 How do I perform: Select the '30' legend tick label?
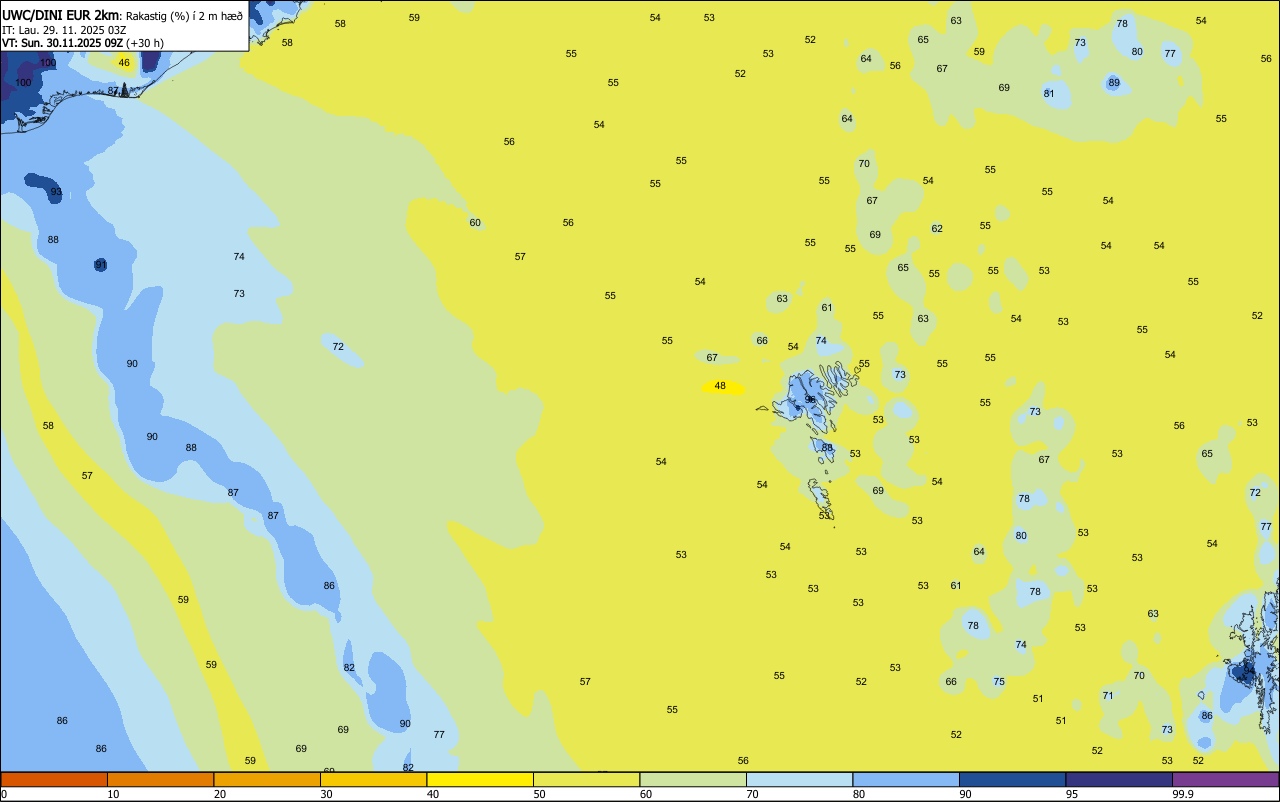[x=326, y=794]
